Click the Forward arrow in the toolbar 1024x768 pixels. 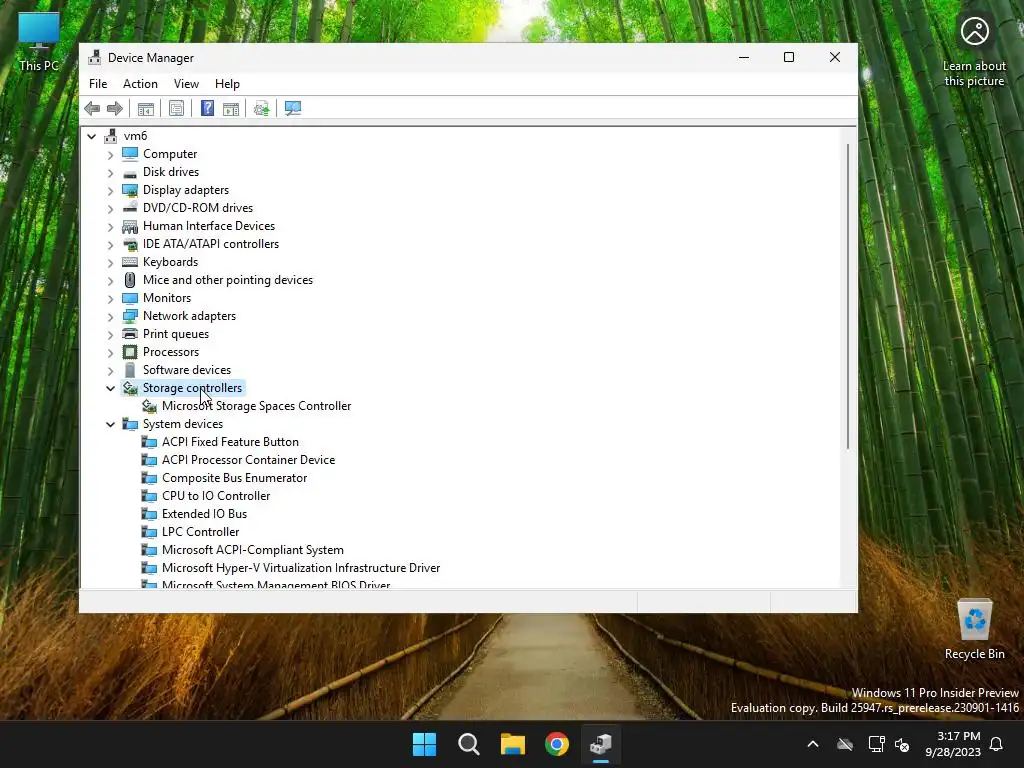115,108
